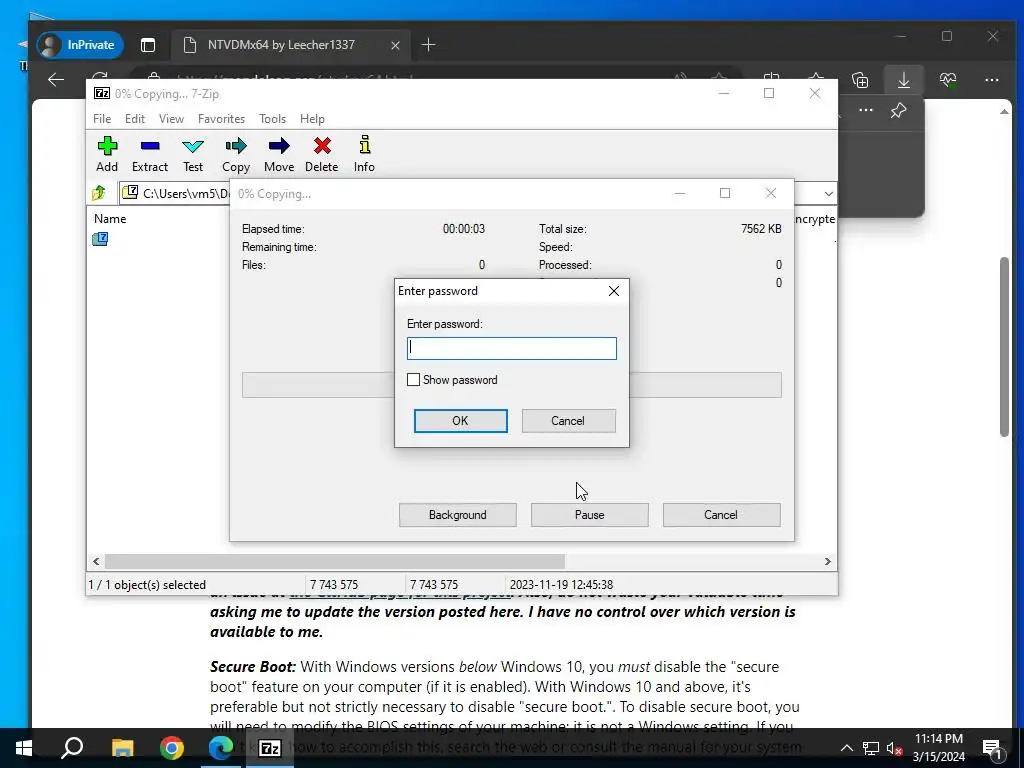This screenshot has height=768, width=1024.
Task: Expand the 7-Zip address bar dropdown
Action: click(828, 193)
